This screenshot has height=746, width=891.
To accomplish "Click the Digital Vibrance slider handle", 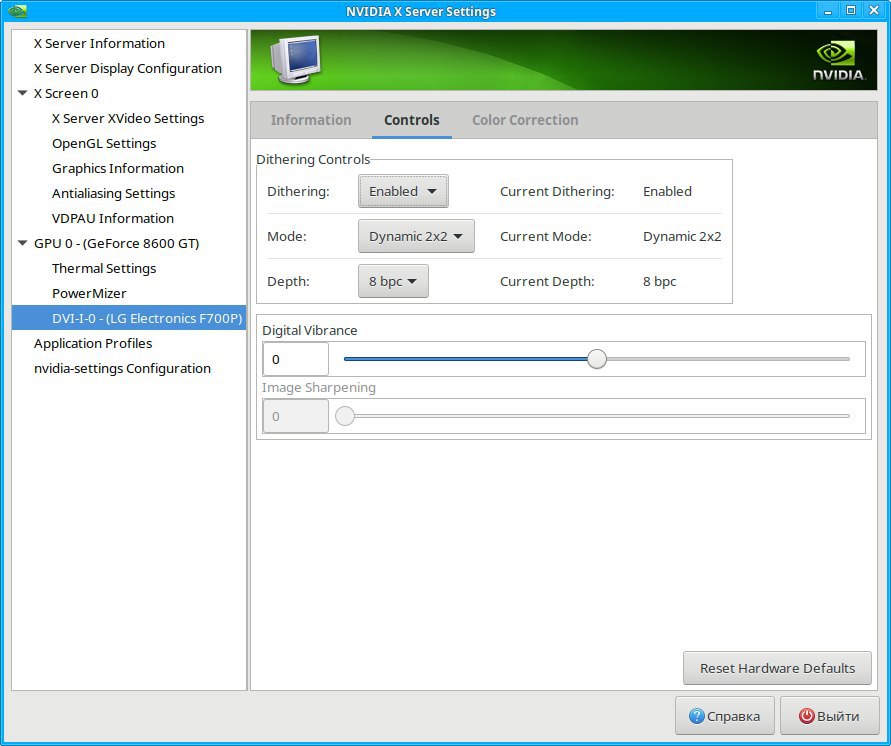I will coord(597,359).
